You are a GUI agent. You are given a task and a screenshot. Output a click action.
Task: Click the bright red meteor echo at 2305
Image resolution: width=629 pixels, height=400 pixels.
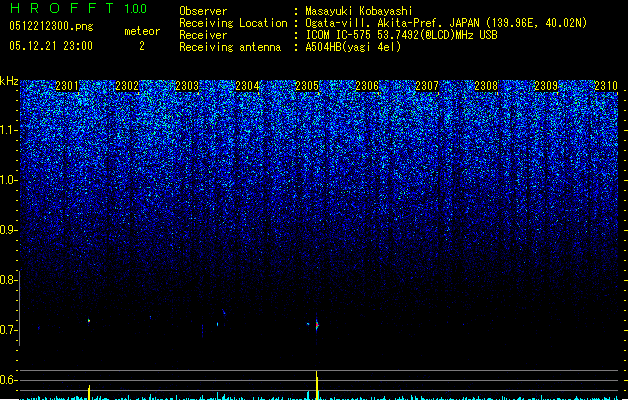[x=317, y=325]
